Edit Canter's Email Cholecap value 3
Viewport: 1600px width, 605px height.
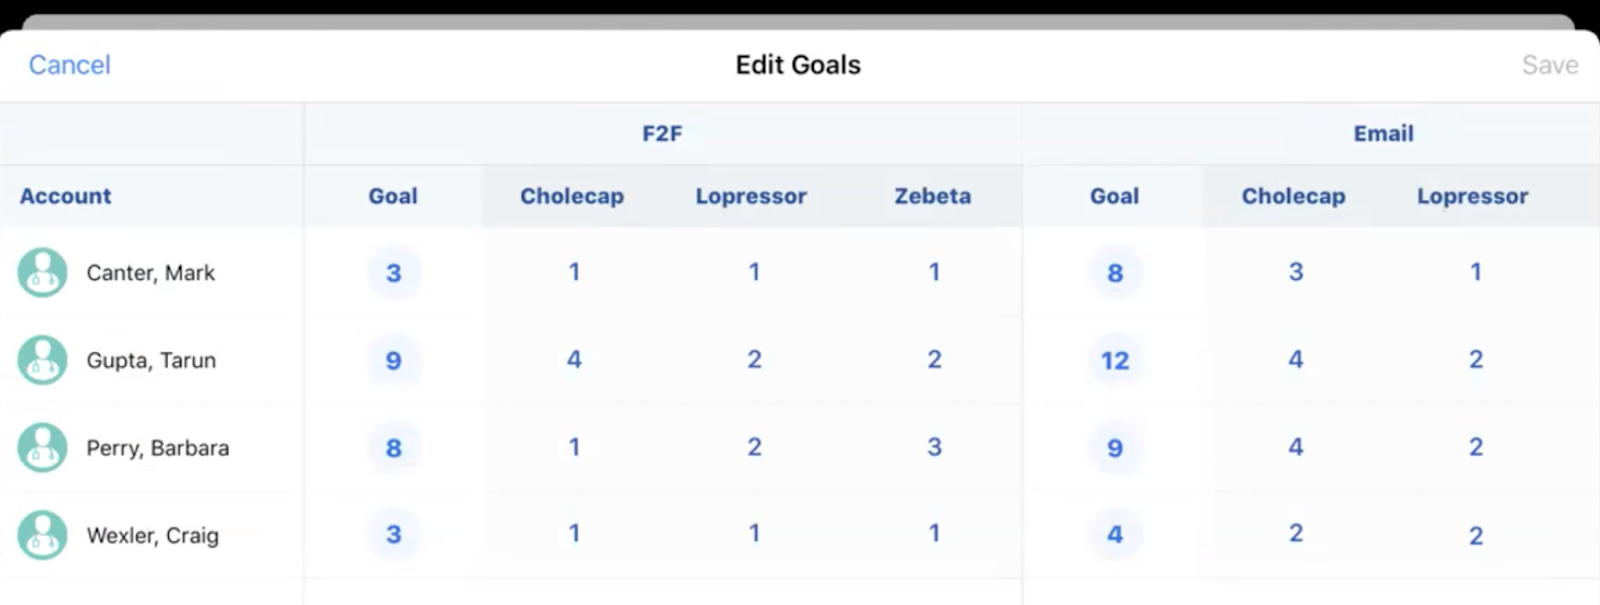[x=1295, y=272]
